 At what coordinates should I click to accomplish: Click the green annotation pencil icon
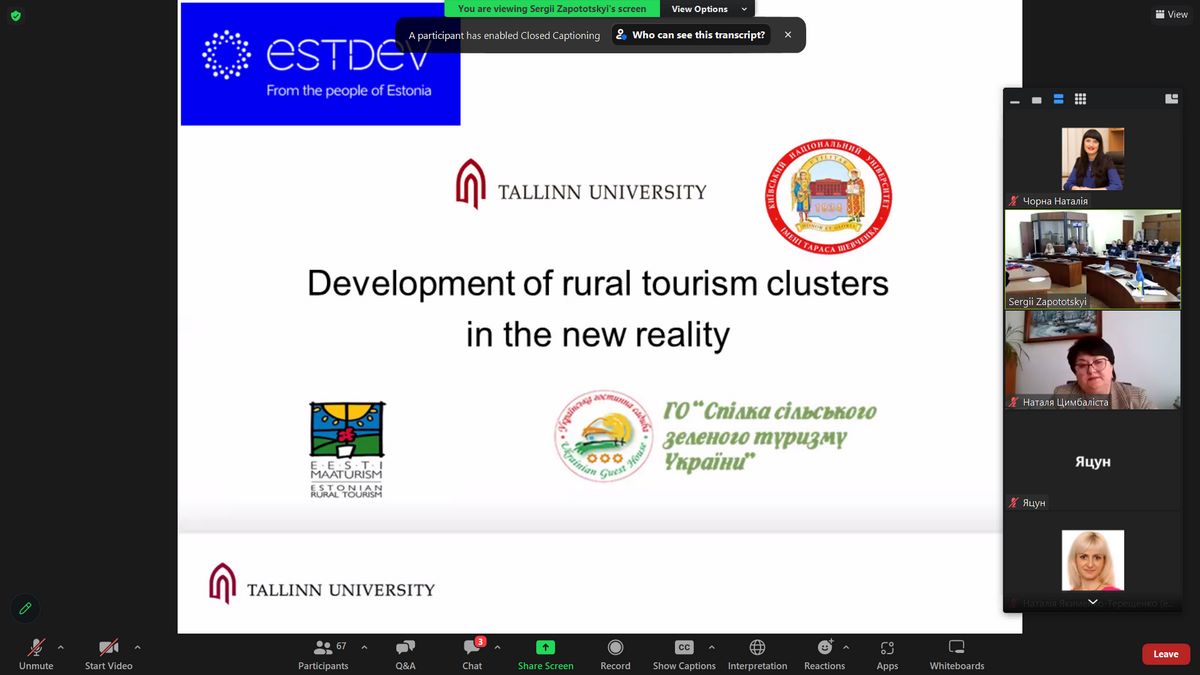(x=25, y=608)
